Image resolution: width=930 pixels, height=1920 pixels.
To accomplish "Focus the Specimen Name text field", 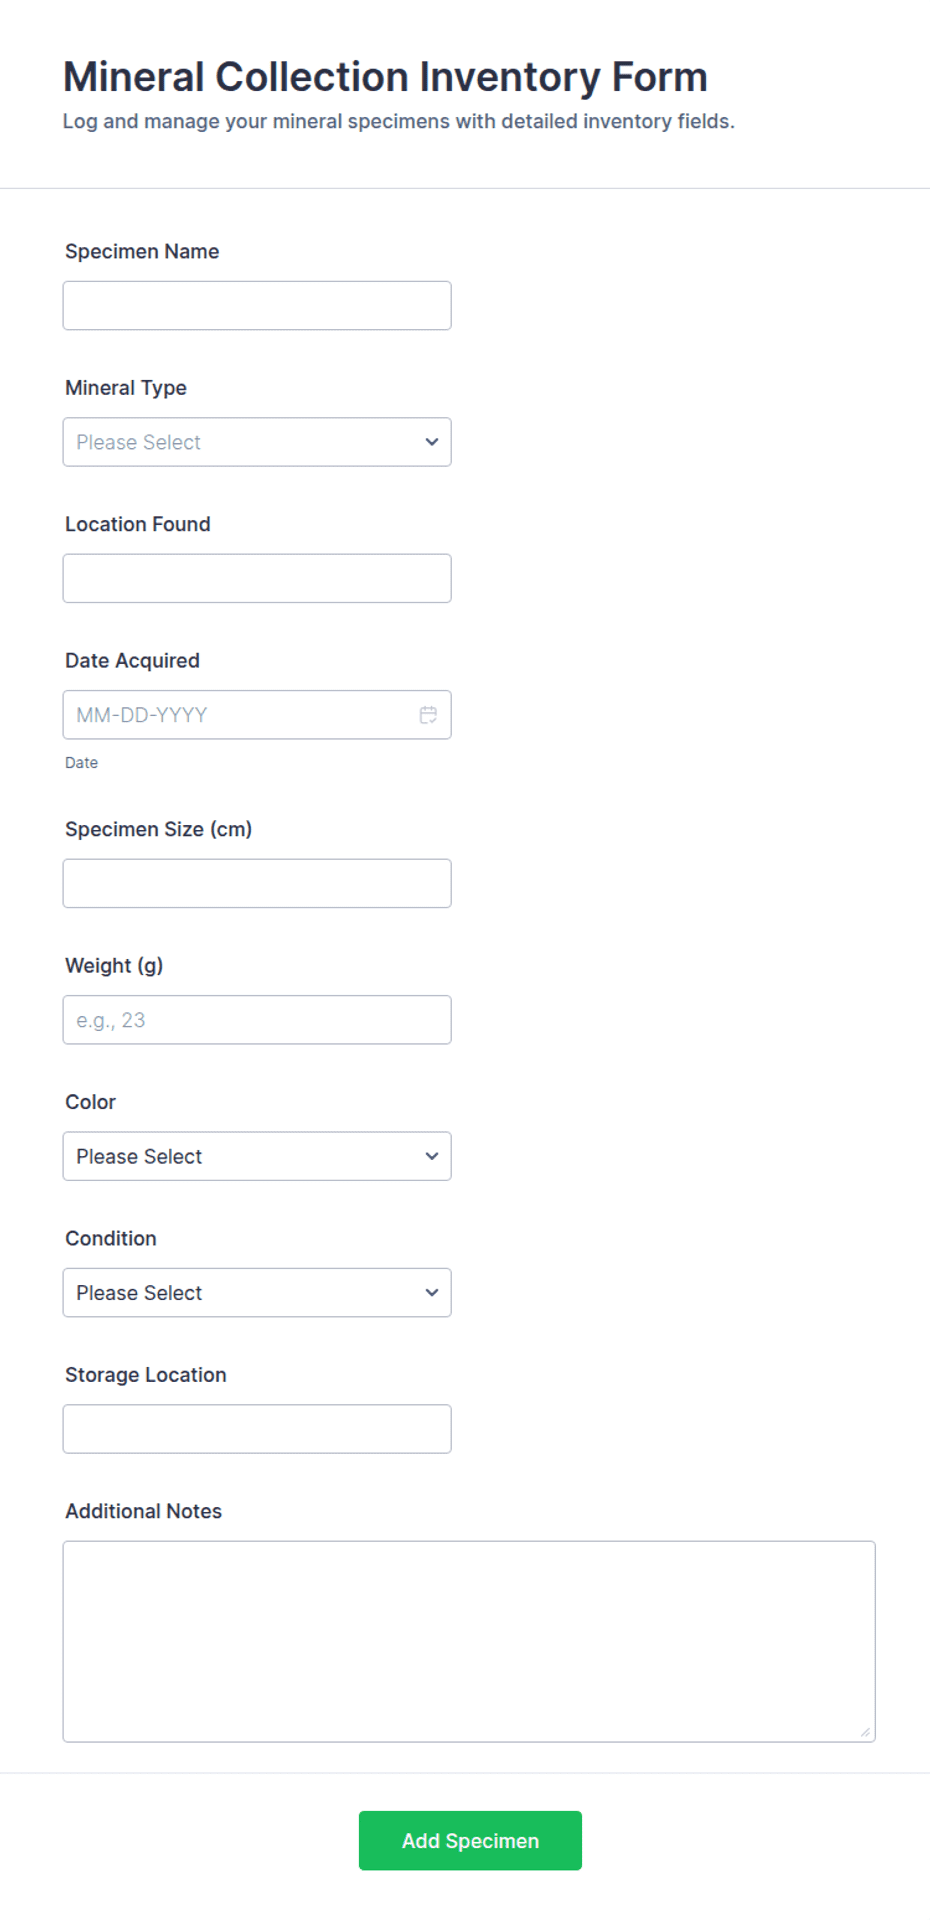I will coord(257,306).
